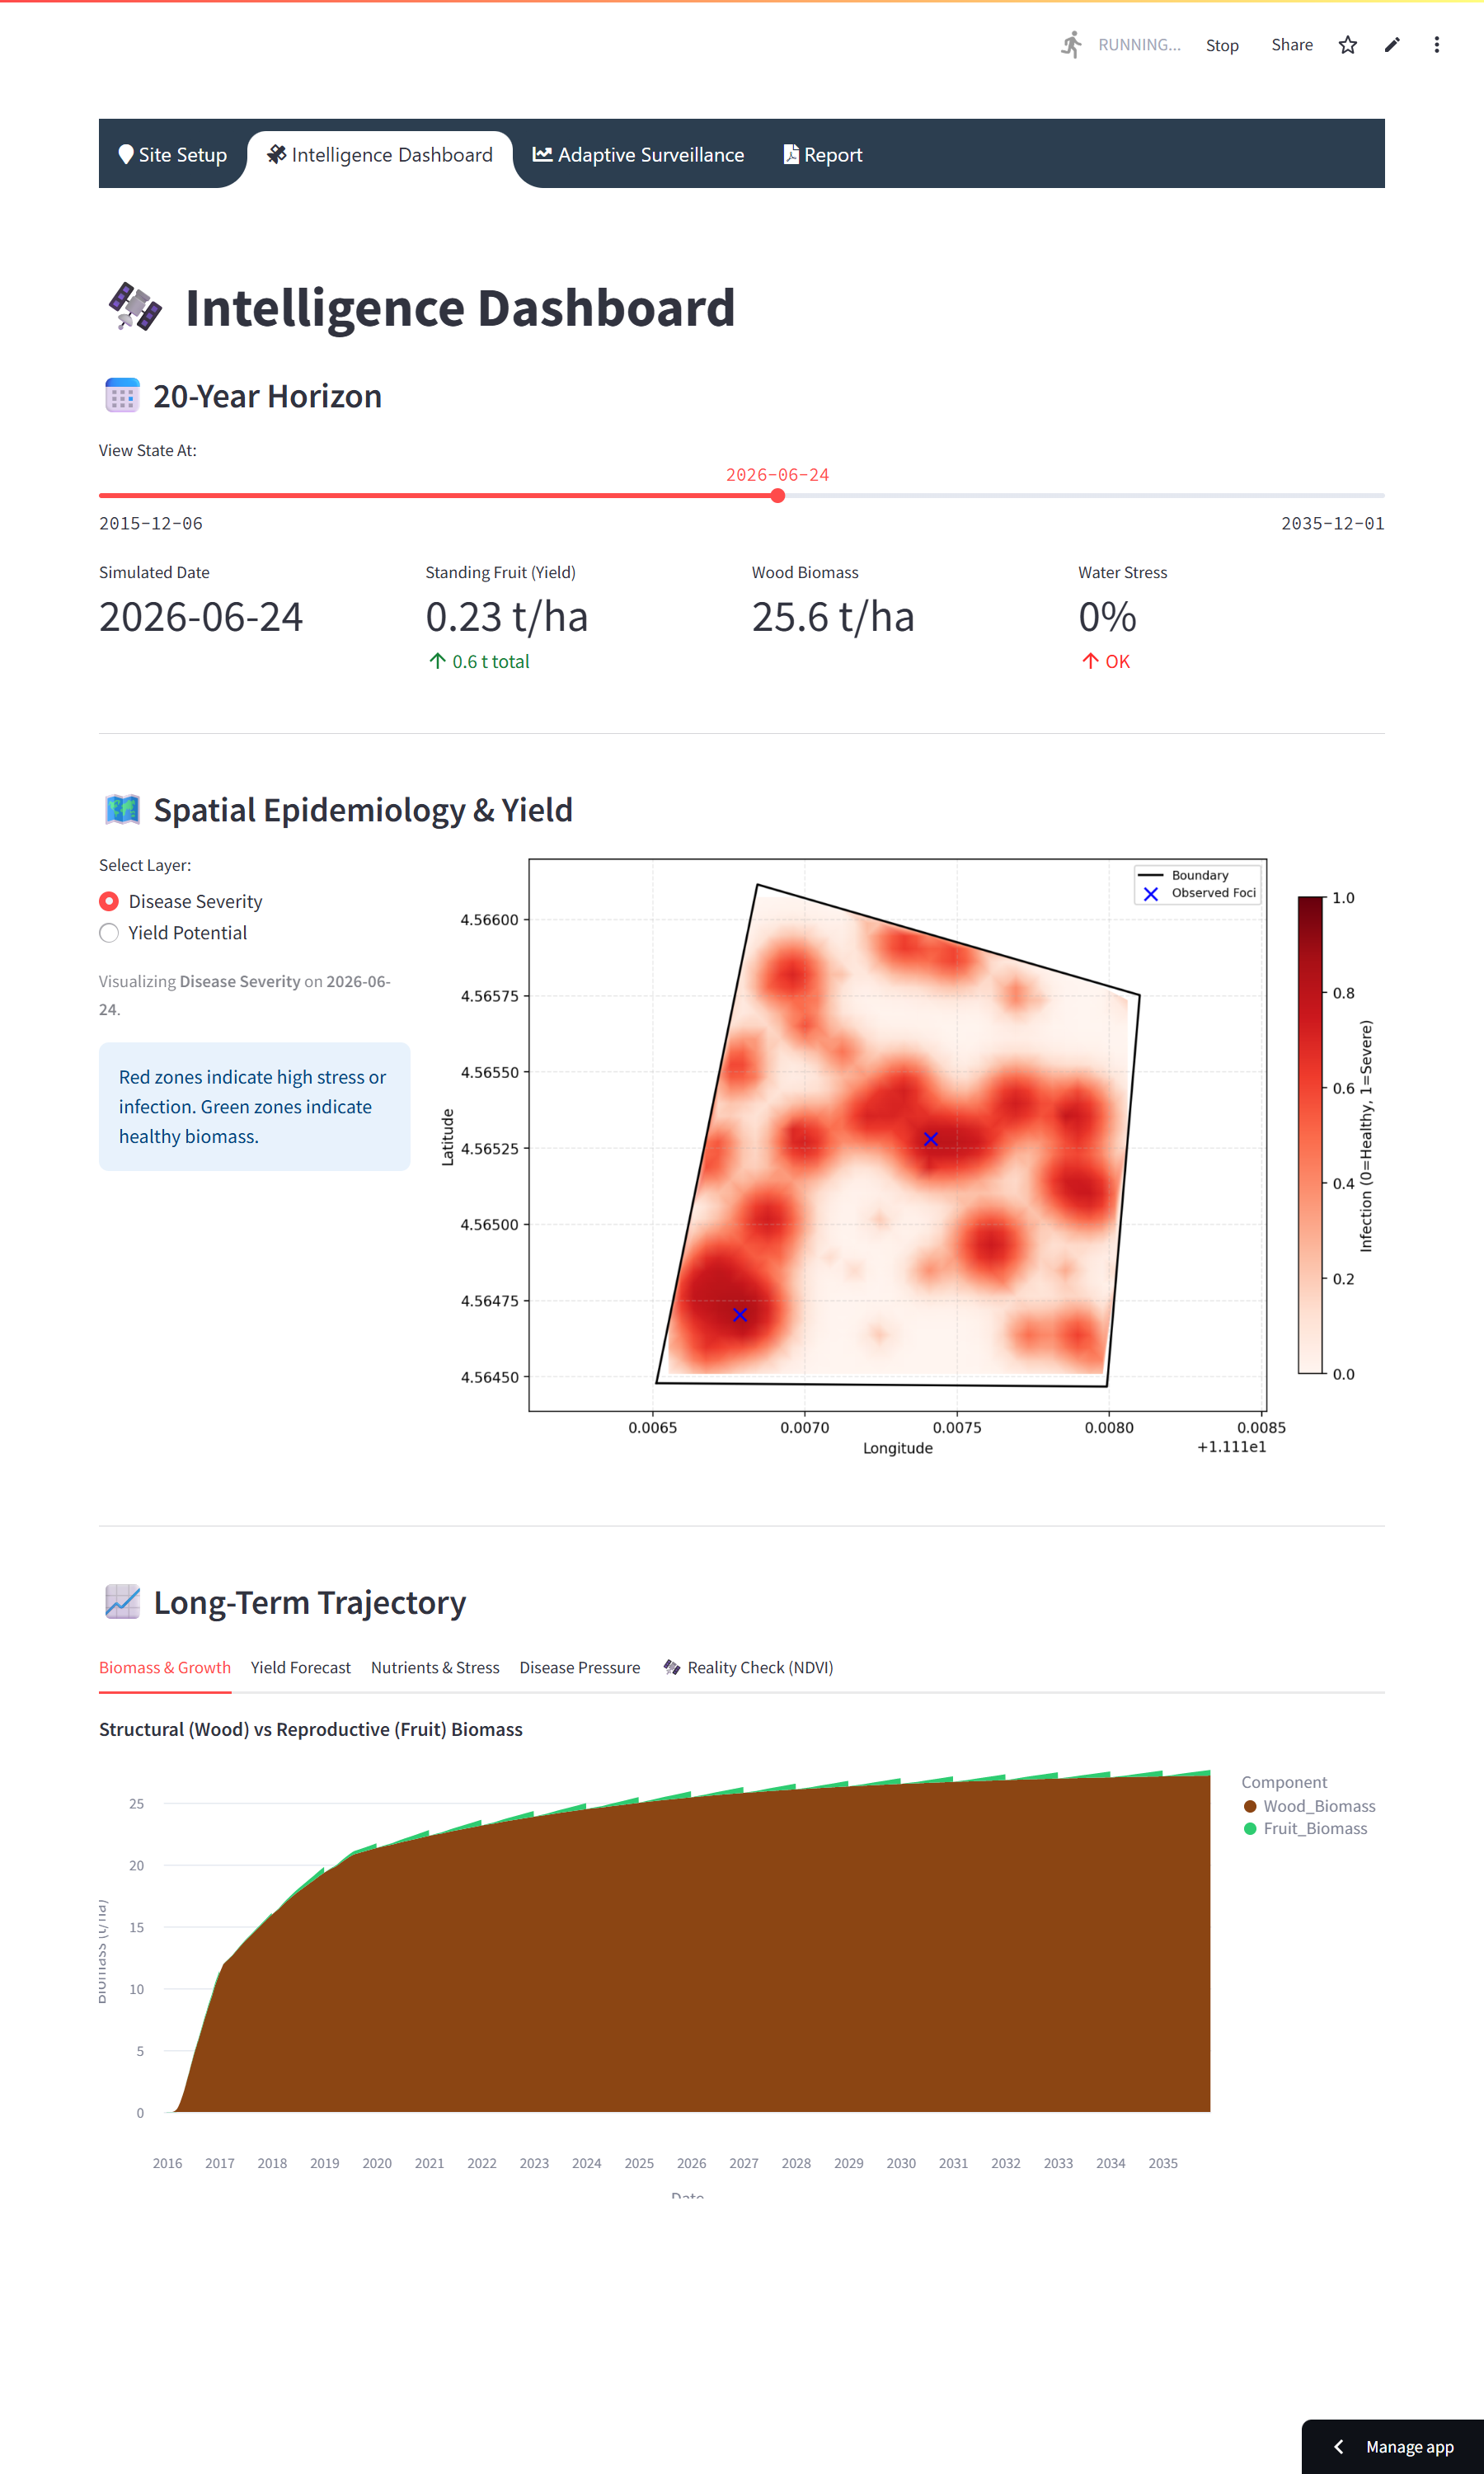Select the Yield Potential radio button
The image size is (1484, 2474).
click(109, 933)
